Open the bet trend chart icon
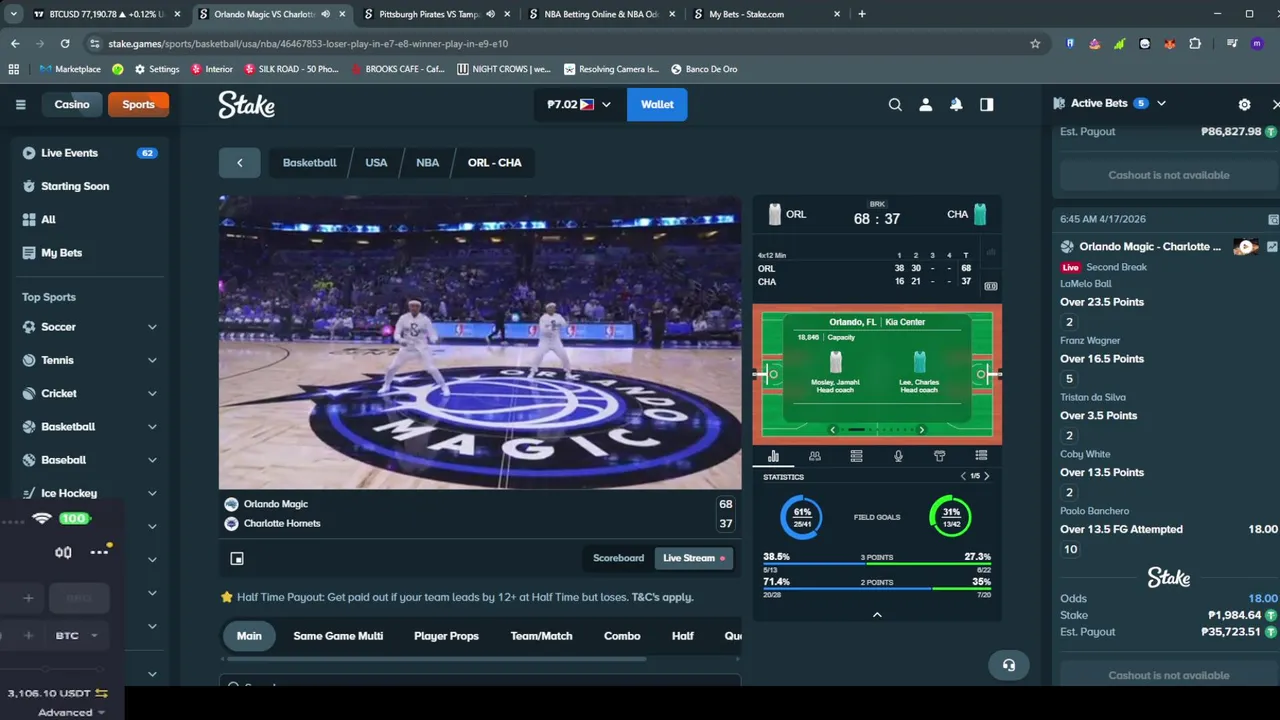The image size is (1280, 720). [1272, 247]
